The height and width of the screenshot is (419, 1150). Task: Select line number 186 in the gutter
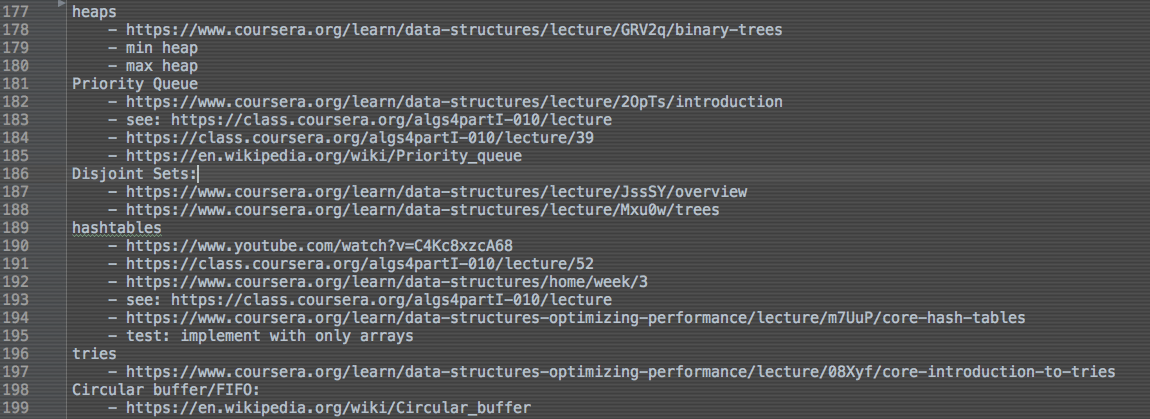pos(32,174)
